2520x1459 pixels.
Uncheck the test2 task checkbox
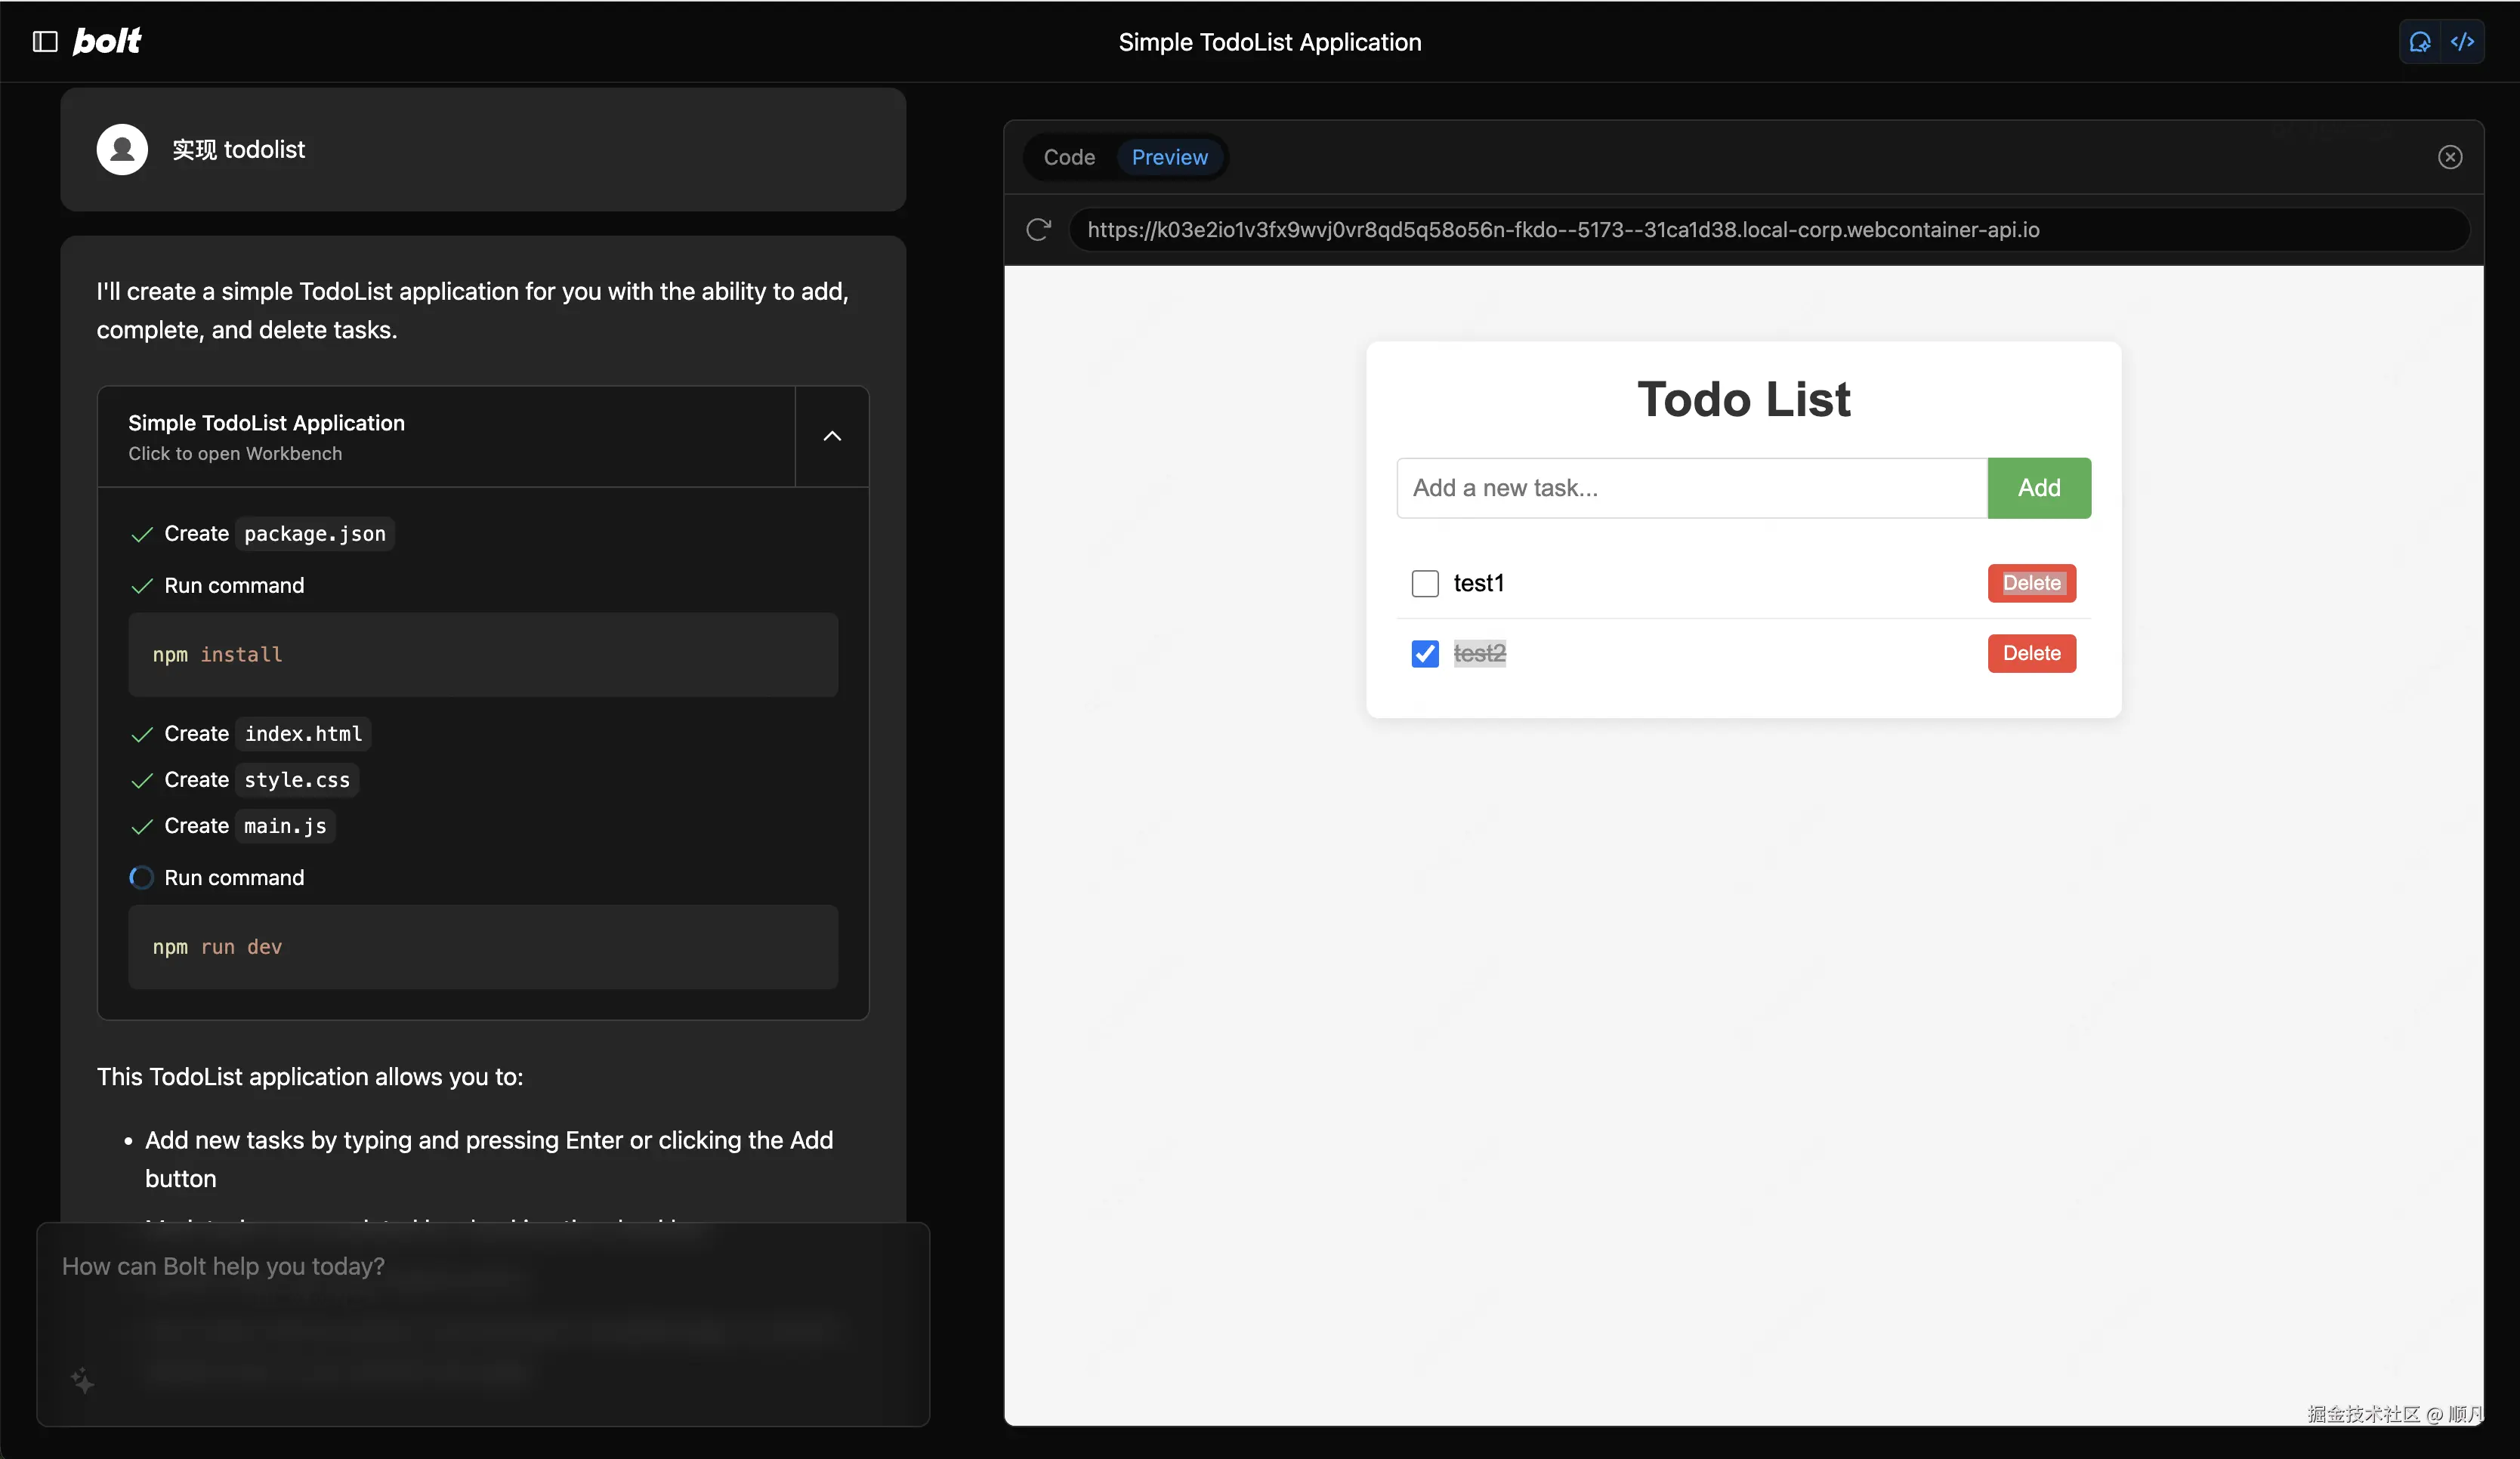coord(1424,653)
